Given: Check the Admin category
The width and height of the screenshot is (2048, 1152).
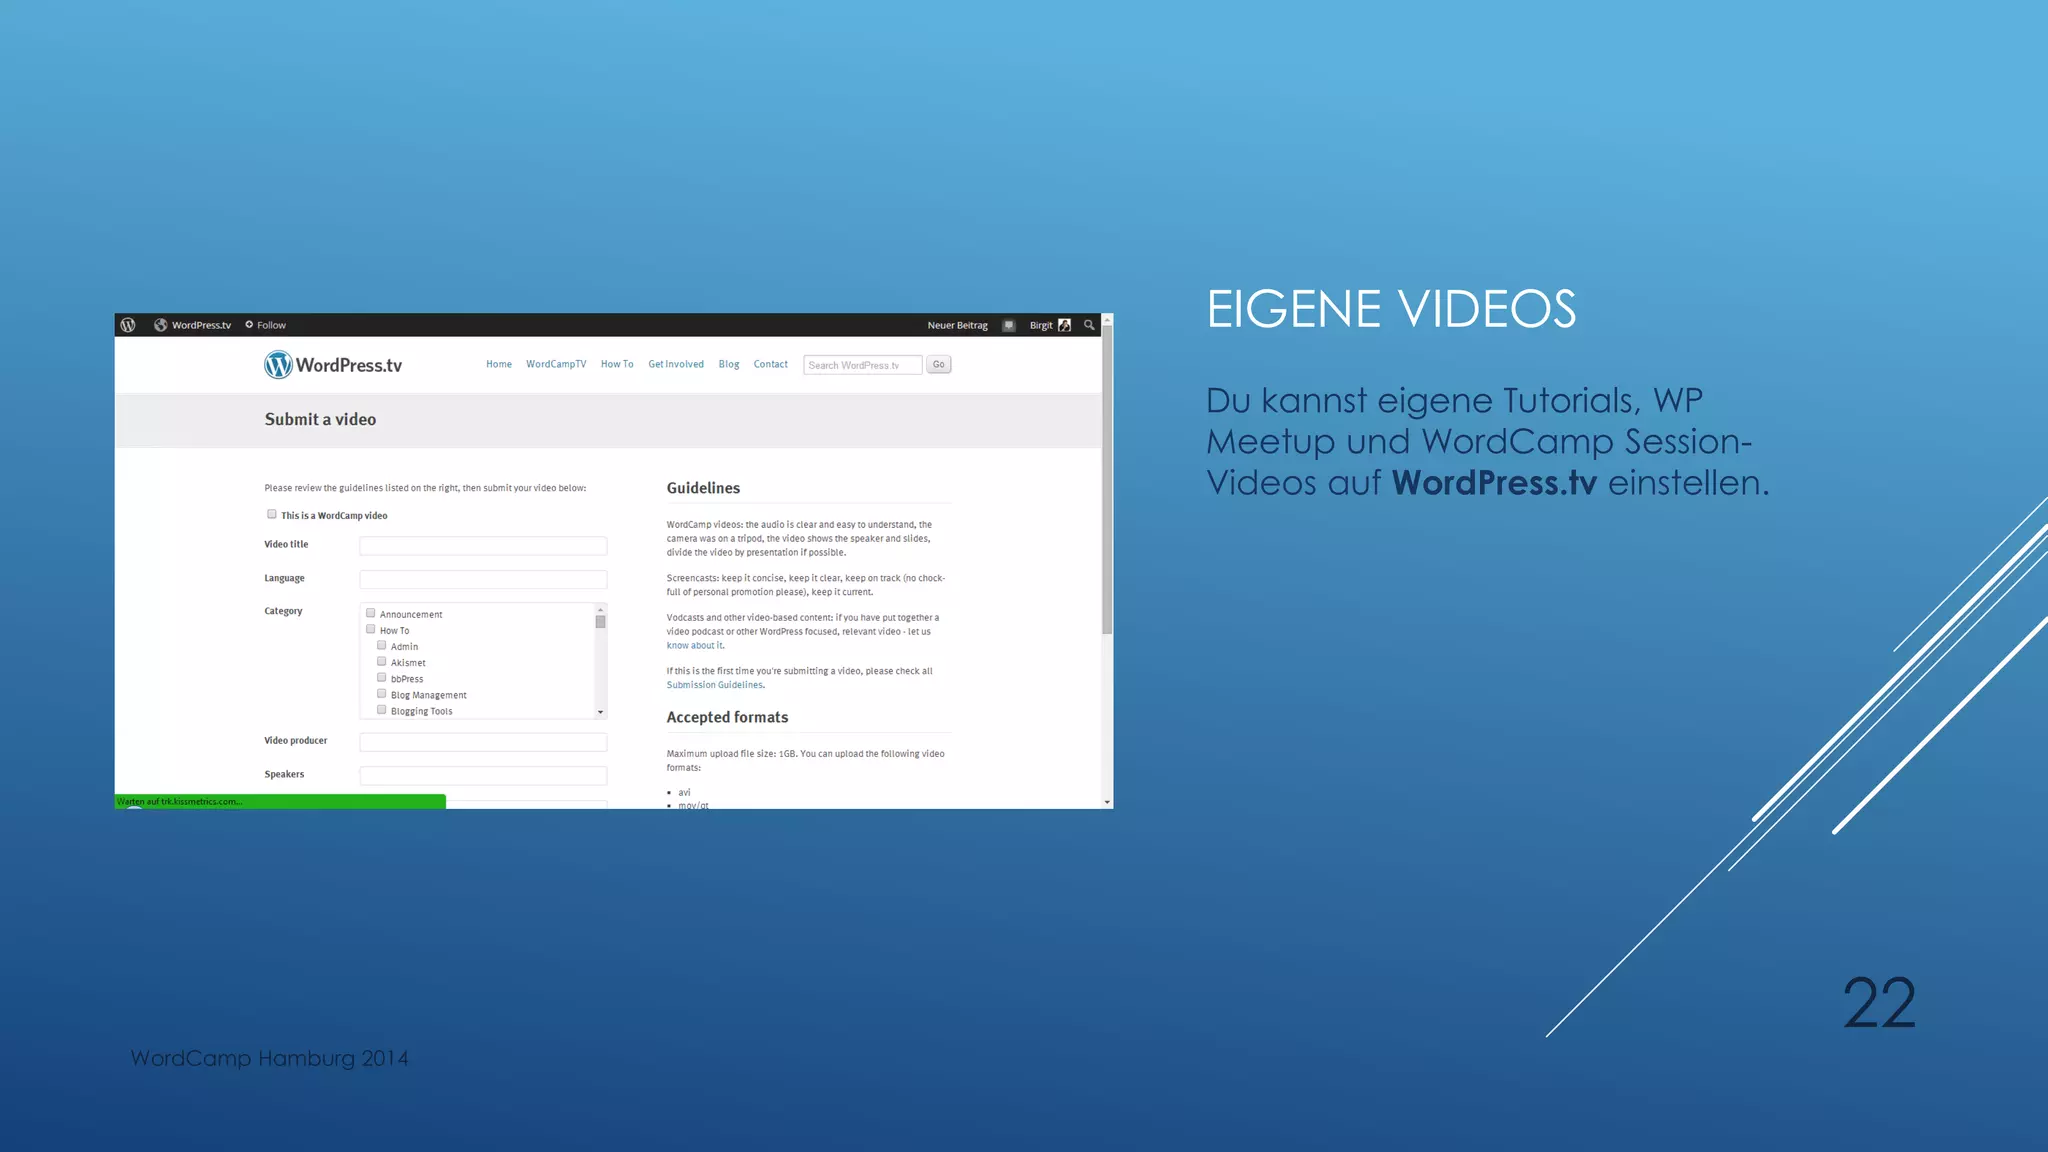Looking at the screenshot, I should click(x=381, y=645).
